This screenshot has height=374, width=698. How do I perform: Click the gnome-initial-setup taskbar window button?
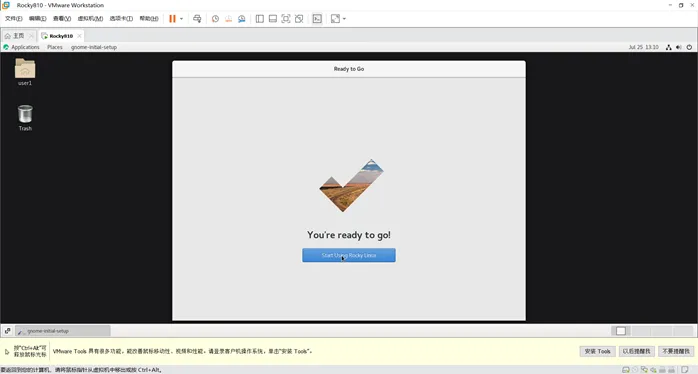click(63, 331)
